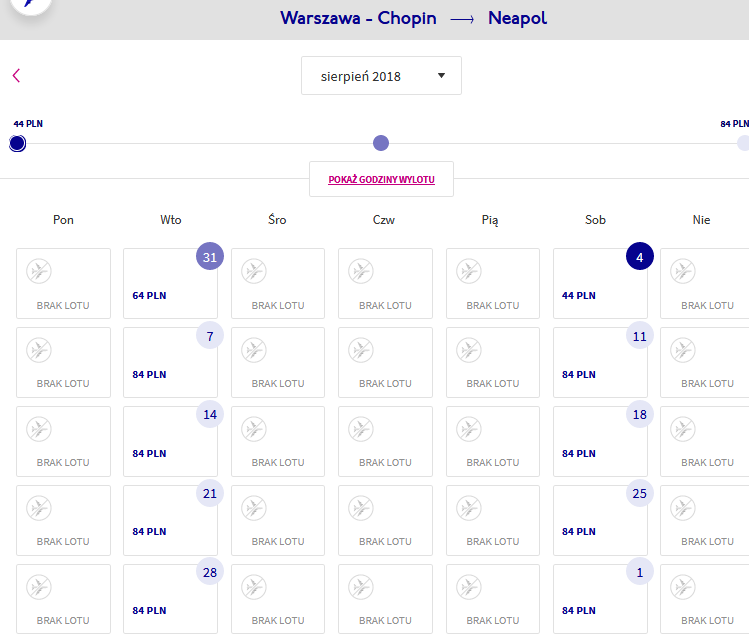Click no-flight plane icon, Friday before date 18
Screen dimensions: 749x641
click(x=469, y=429)
